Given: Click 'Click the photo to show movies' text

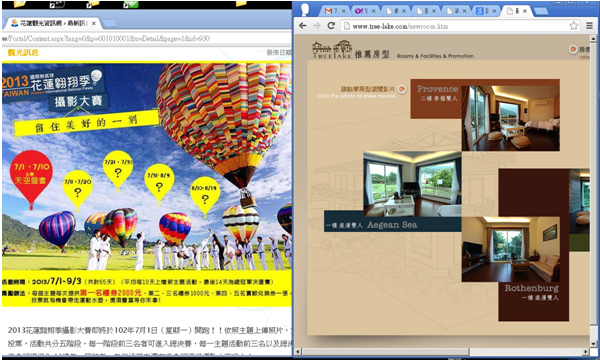Looking at the screenshot, I should 356,96.
